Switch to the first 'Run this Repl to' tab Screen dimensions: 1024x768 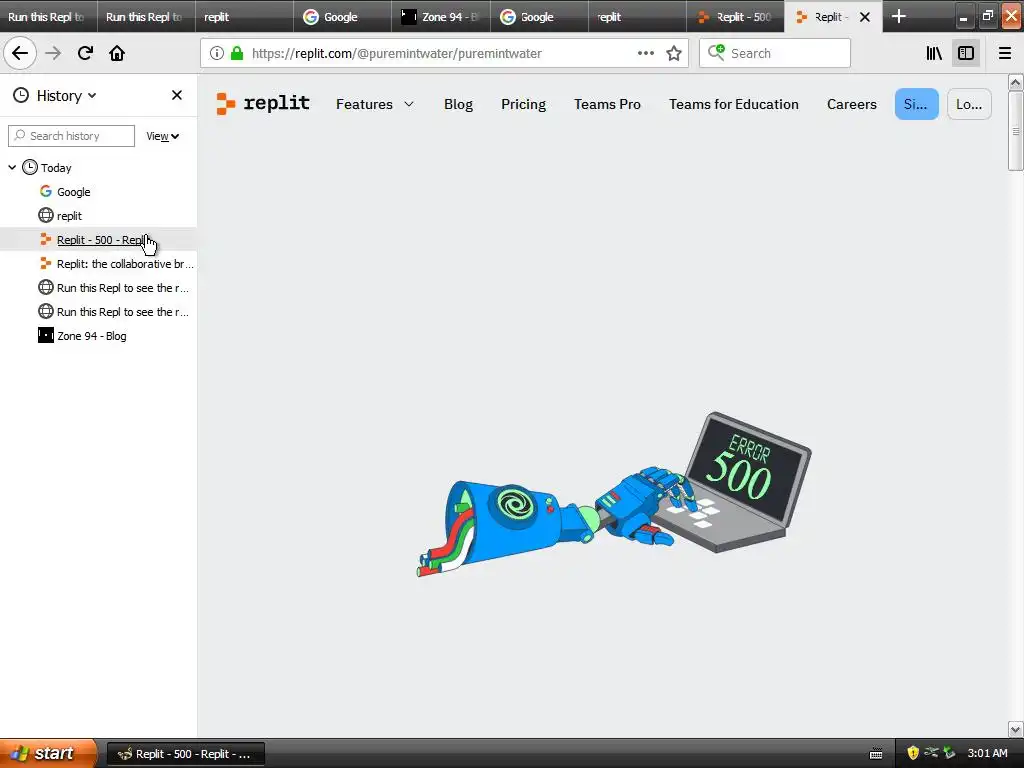tap(48, 16)
